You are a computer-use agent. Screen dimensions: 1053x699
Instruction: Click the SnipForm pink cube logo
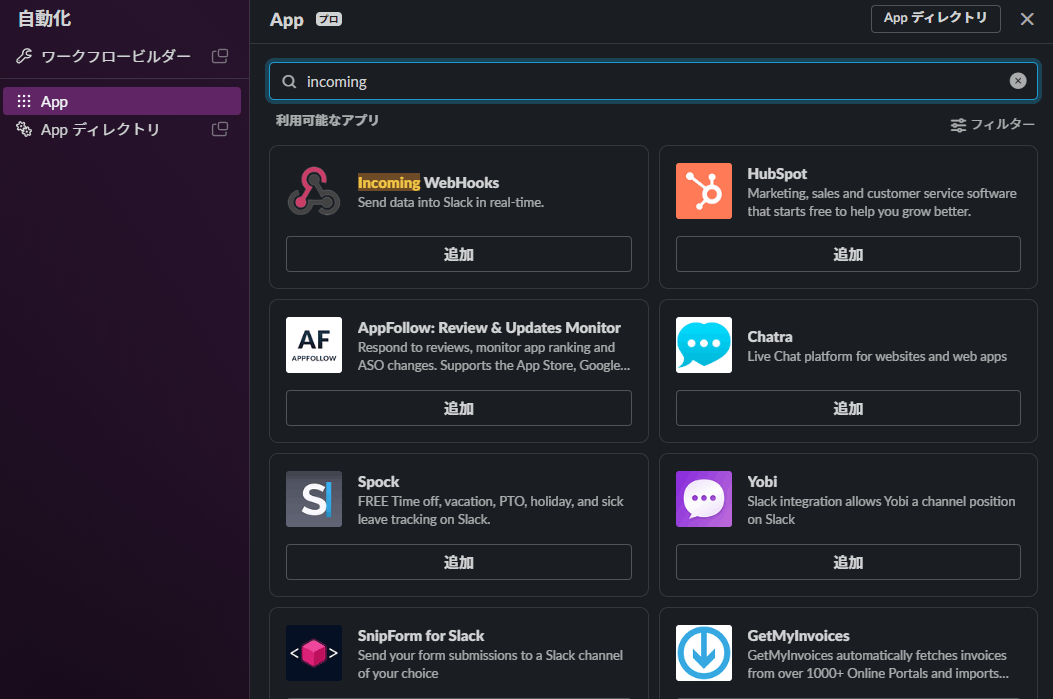[314, 653]
